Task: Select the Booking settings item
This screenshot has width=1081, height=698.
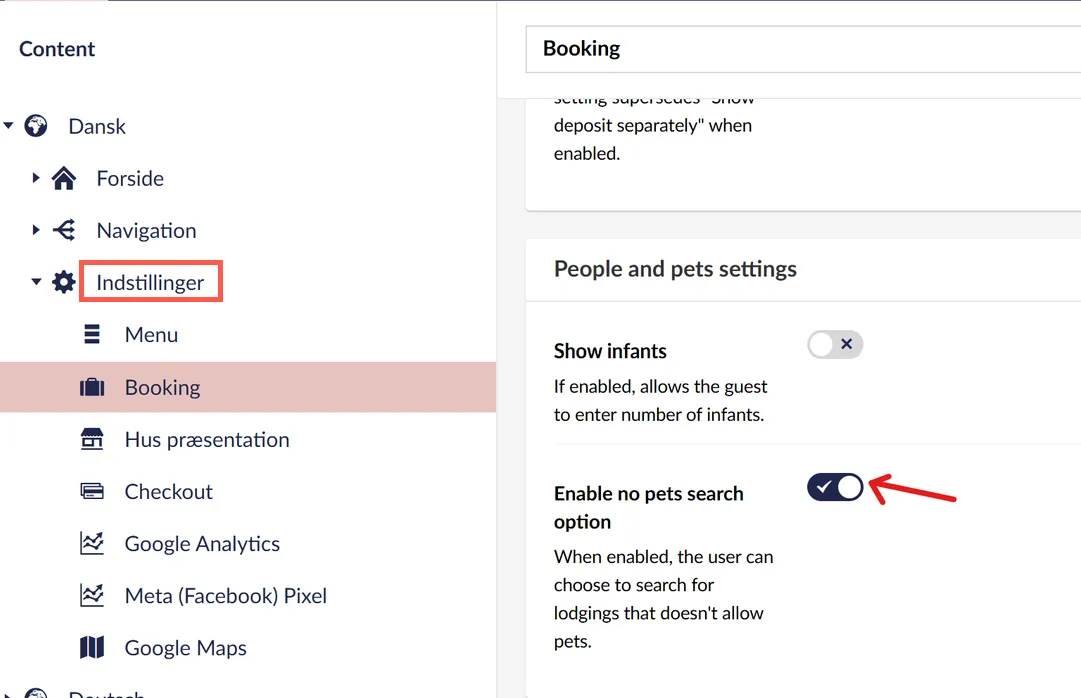Action: [x=163, y=387]
